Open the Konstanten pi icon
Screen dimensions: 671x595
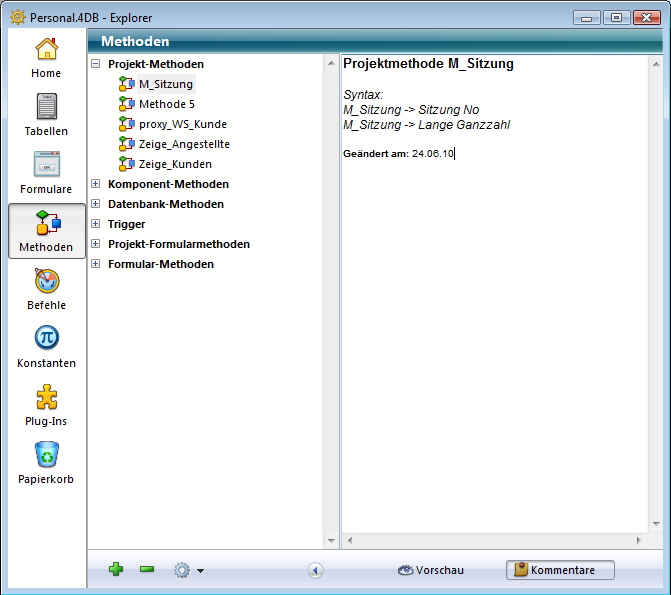(x=46, y=345)
